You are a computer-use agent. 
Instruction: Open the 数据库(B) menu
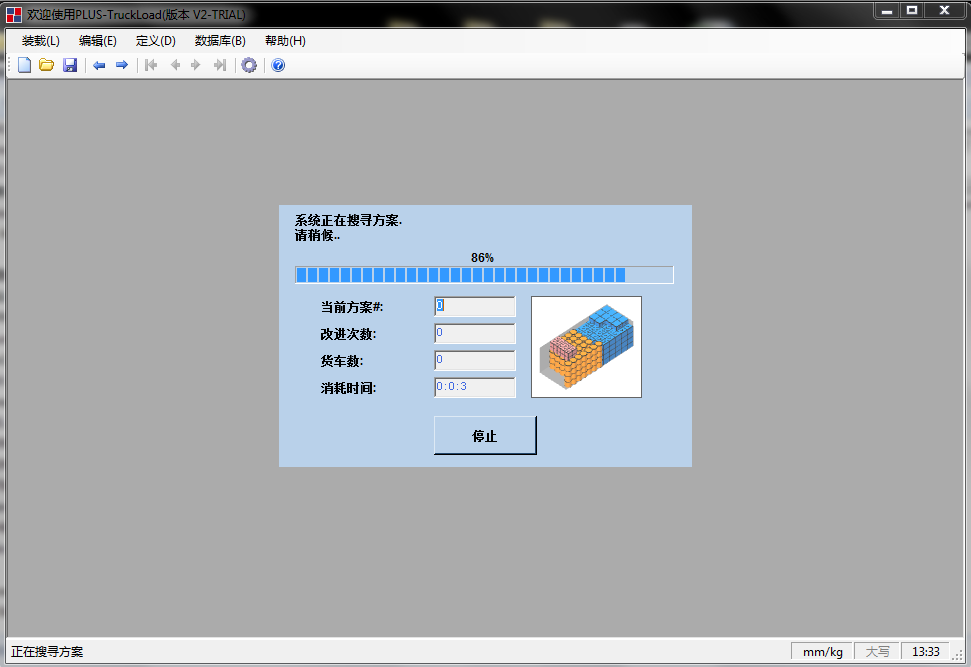coord(220,41)
